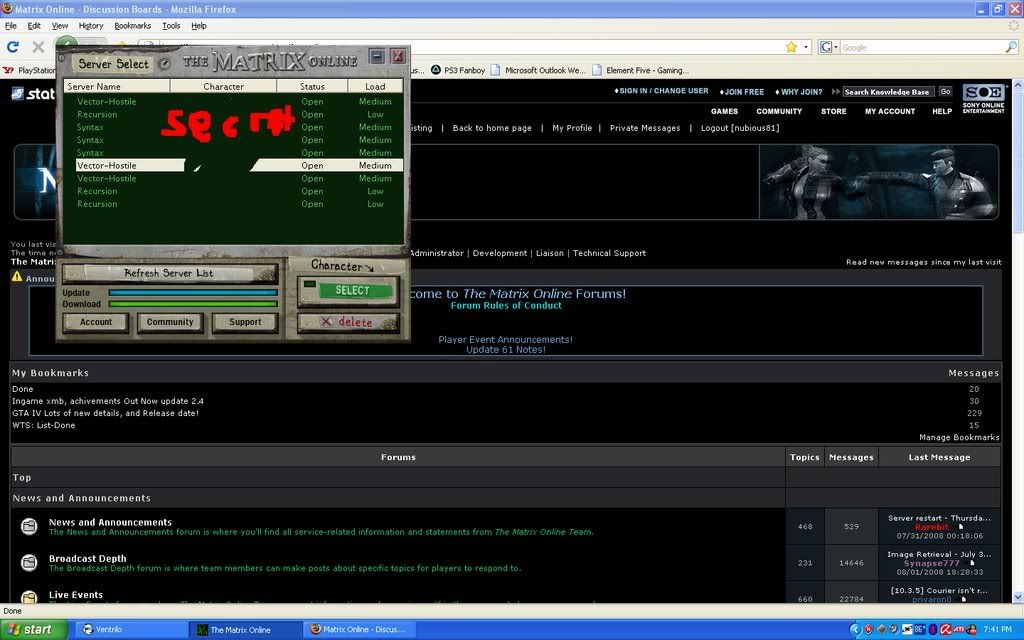The height and width of the screenshot is (640, 1024).
Task: Click the bookmark star in address bar
Action: pyautogui.click(x=791, y=47)
